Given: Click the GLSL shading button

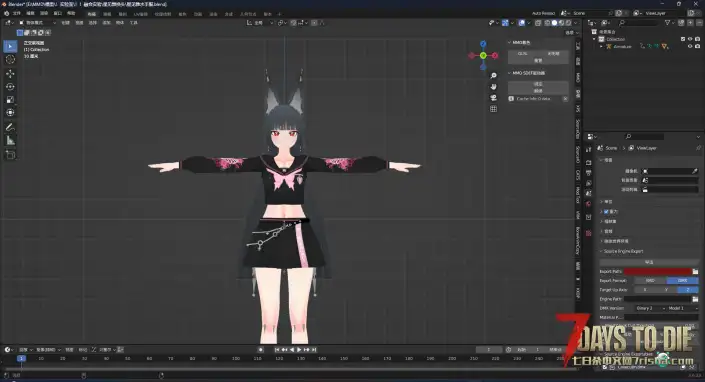Looking at the screenshot, I should [x=522, y=53].
